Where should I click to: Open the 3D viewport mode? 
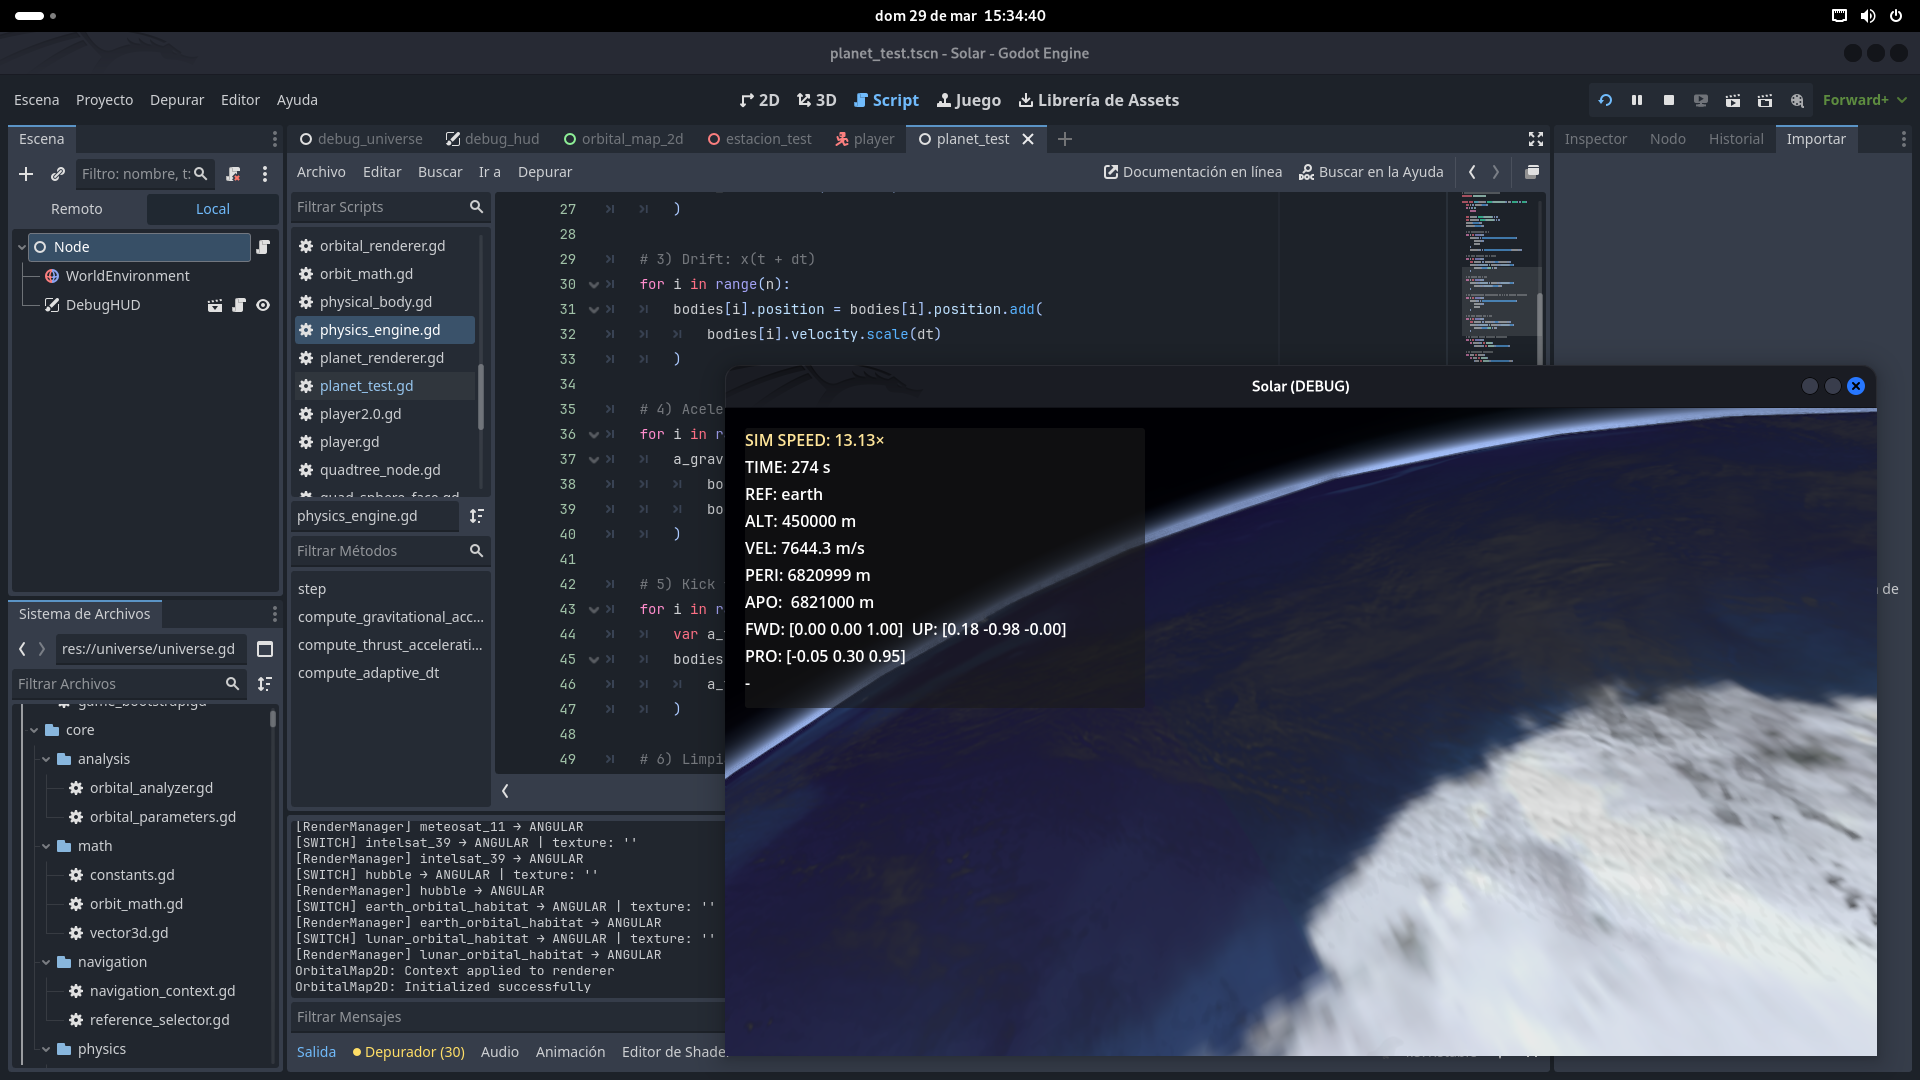pos(816,100)
